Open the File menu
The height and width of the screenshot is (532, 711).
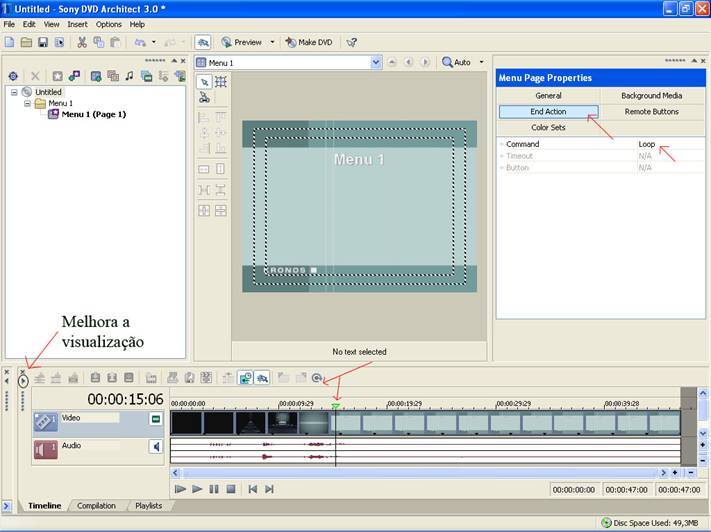(x=9, y=24)
